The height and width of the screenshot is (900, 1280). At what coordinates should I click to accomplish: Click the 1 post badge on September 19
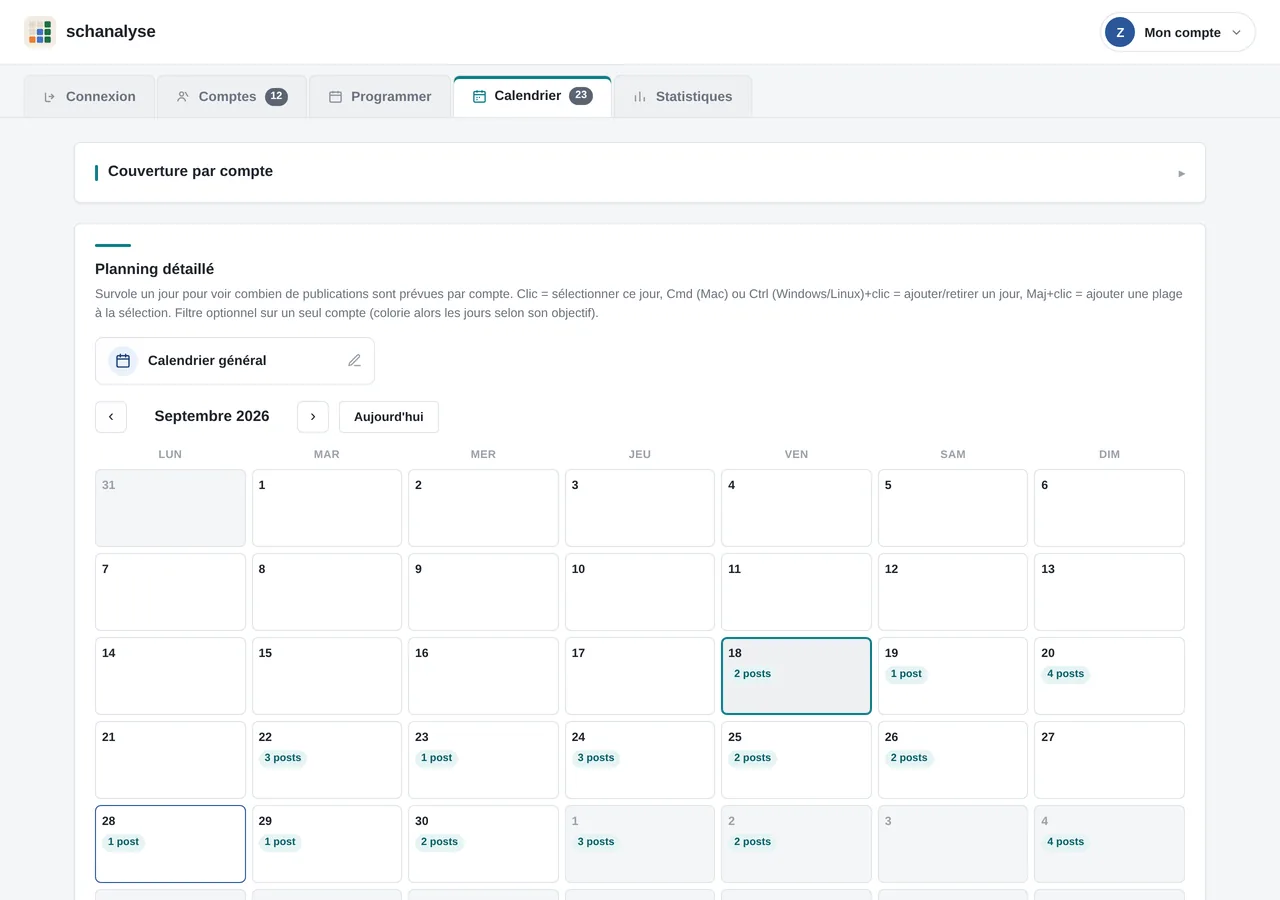click(x=906, y=674)
